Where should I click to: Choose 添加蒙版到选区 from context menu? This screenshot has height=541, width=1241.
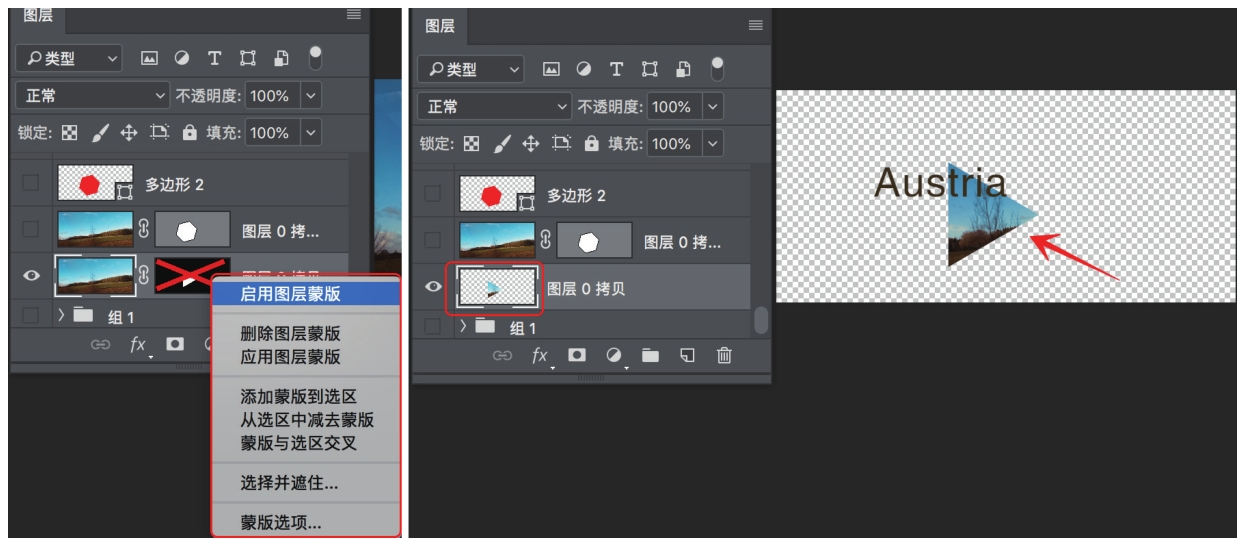(x=305, y=397)
